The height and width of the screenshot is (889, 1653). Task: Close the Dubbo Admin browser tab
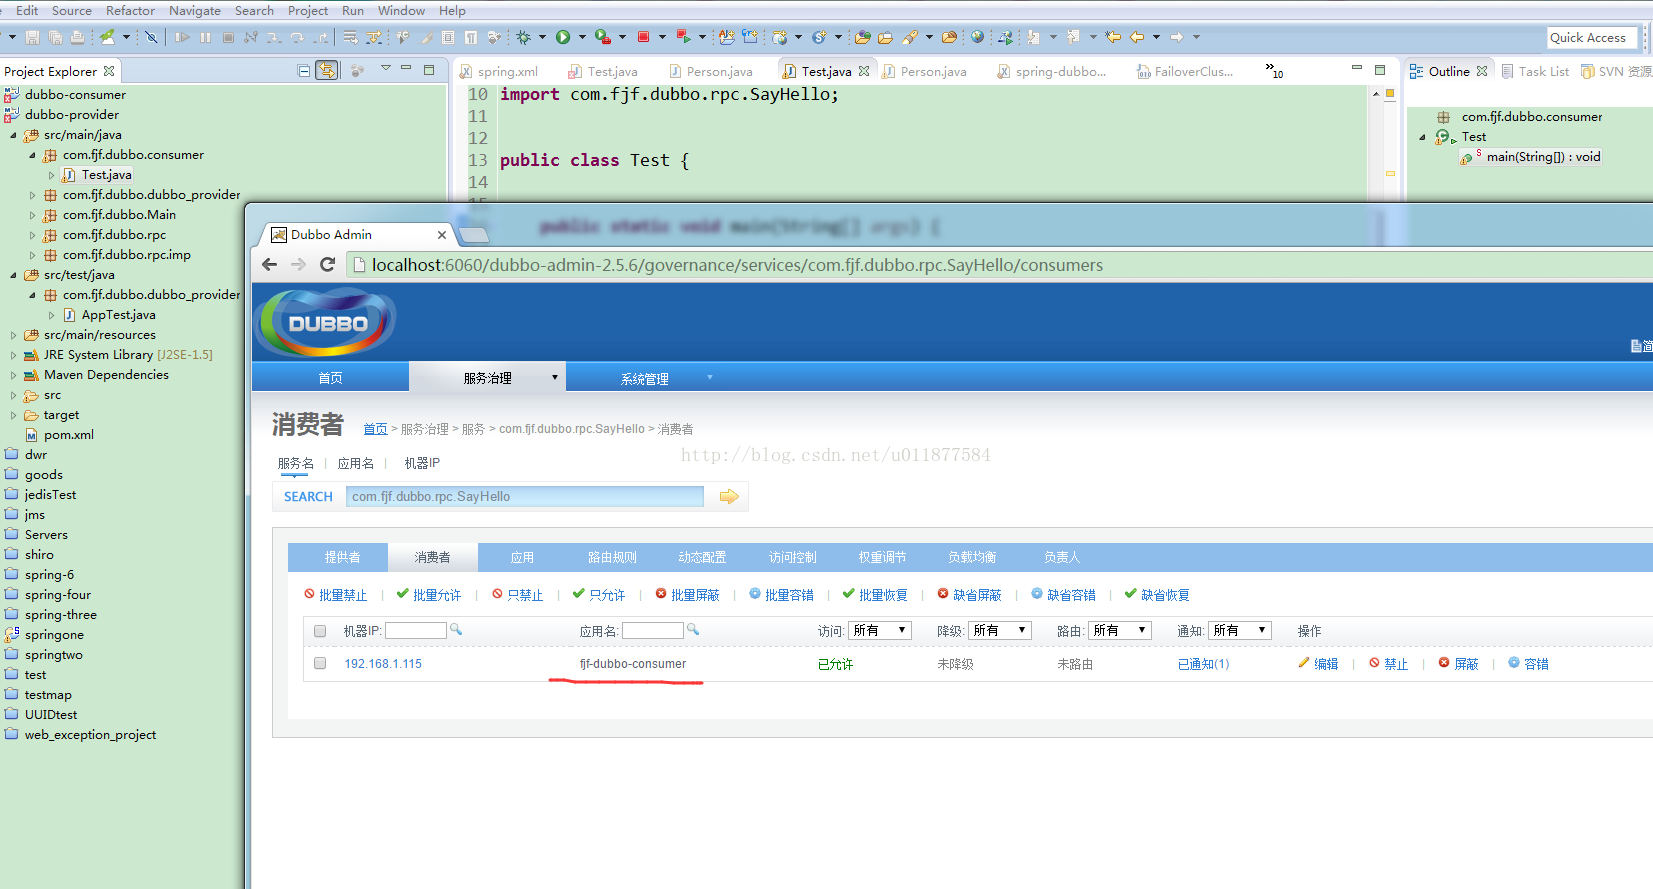(x=442, y=234)
